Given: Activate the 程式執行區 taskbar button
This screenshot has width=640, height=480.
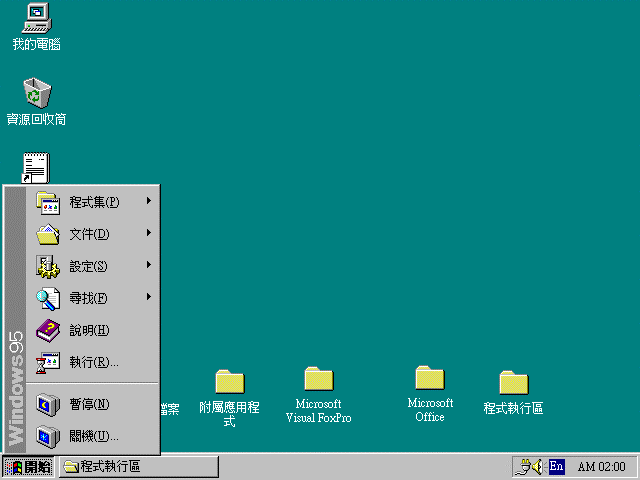Looking at the screenshot, I should coord(139,467).
